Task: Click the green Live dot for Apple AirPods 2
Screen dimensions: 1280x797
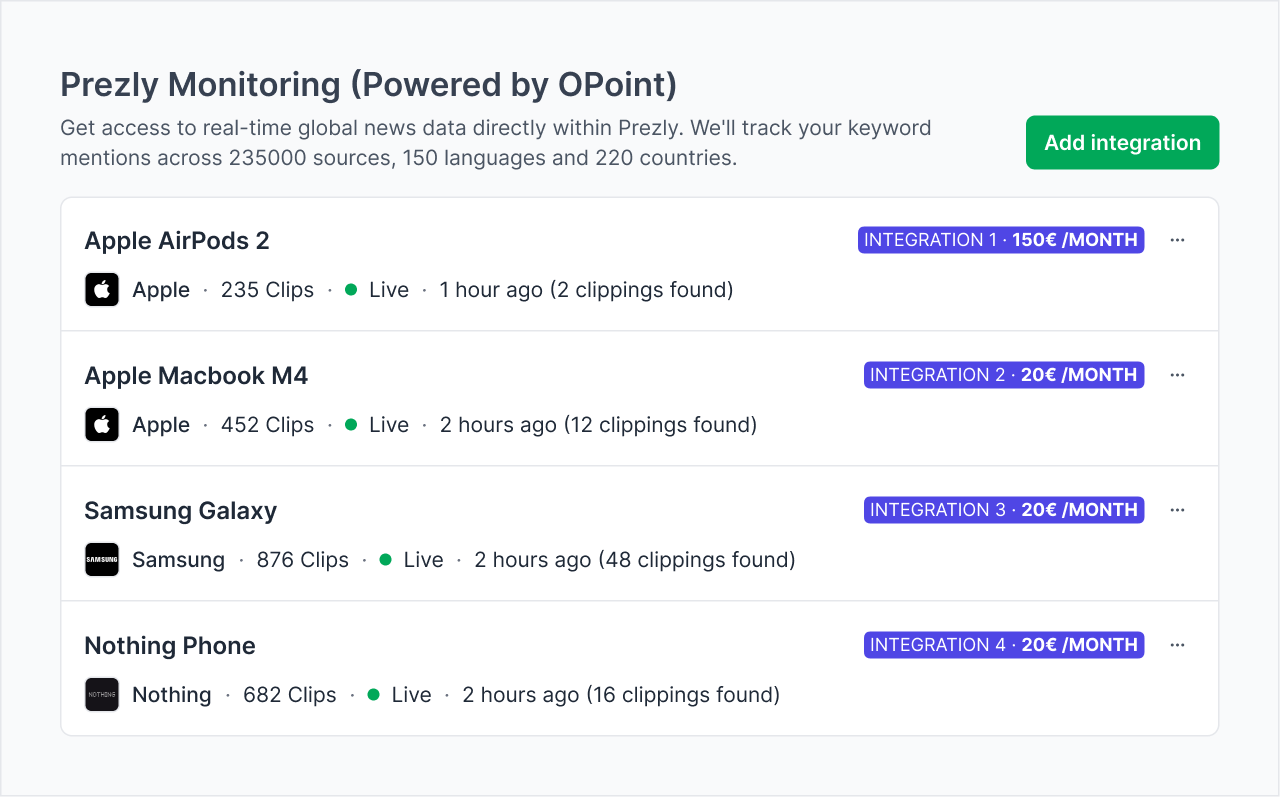Action: pos(351,290)
